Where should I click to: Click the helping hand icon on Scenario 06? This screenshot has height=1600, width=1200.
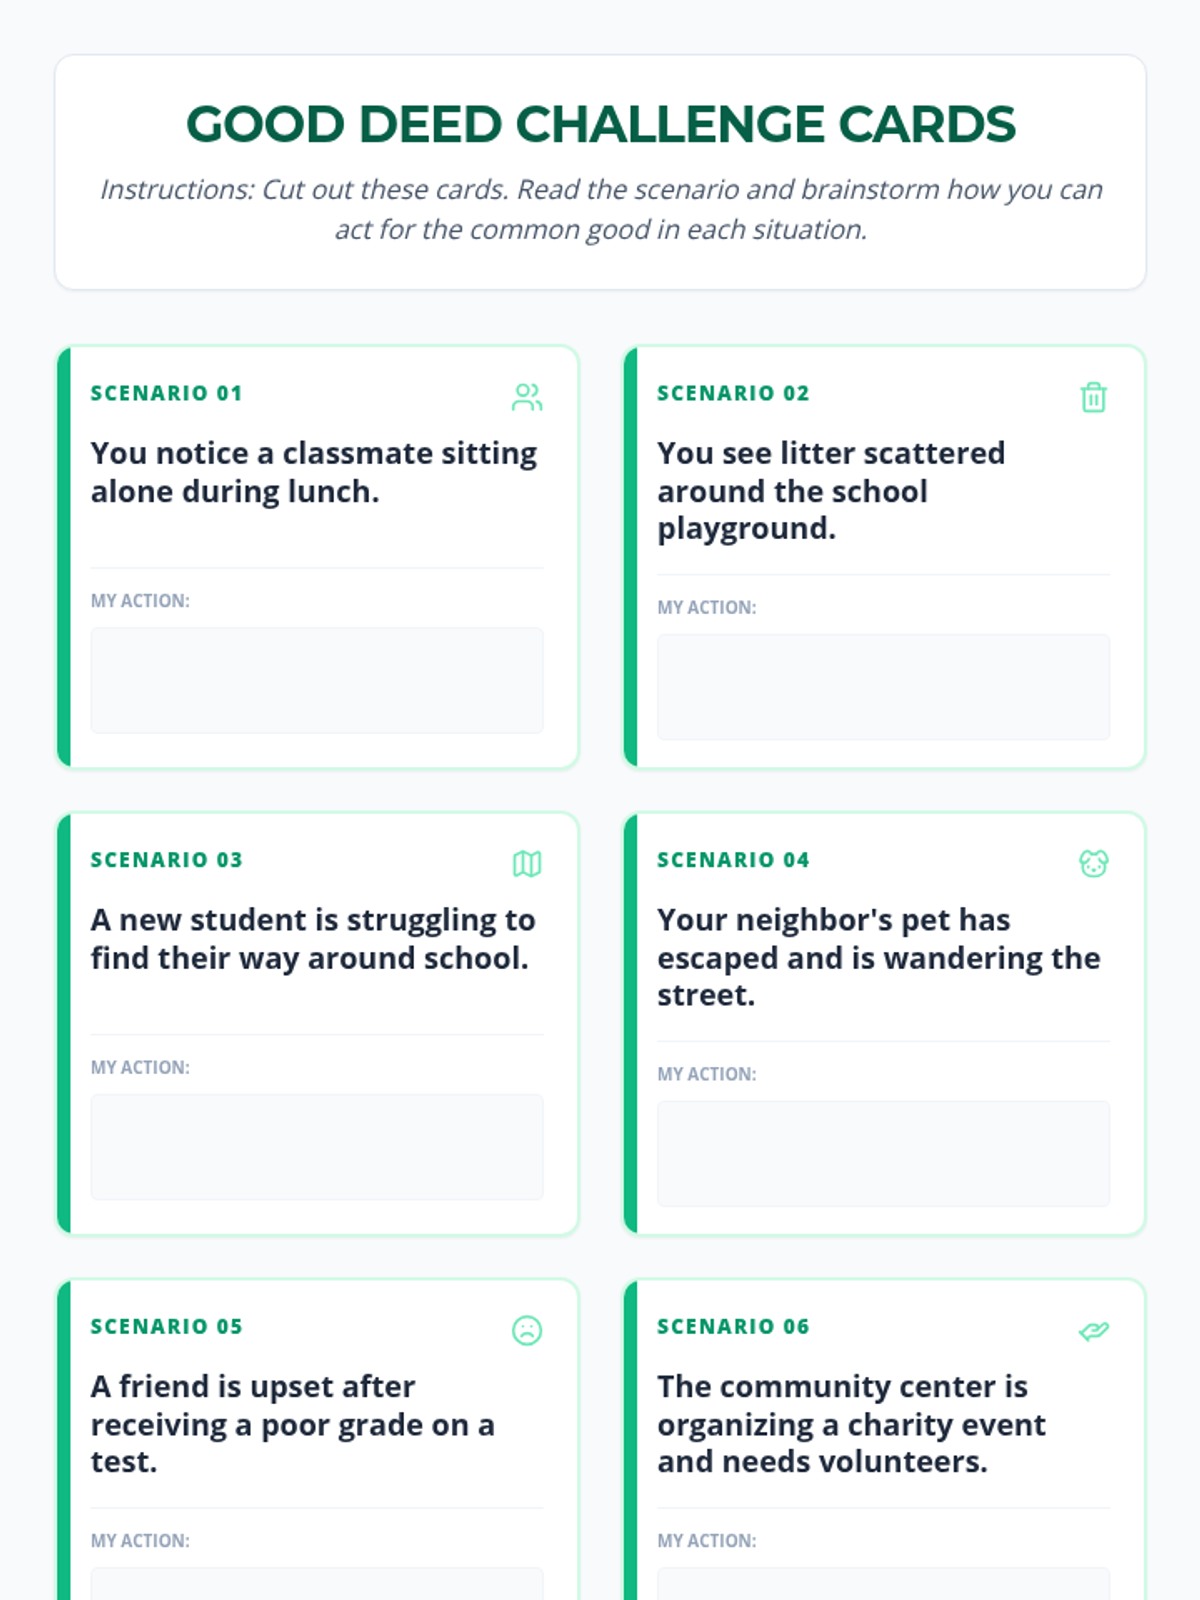pyautogui.click(x=1093, y=1330)
